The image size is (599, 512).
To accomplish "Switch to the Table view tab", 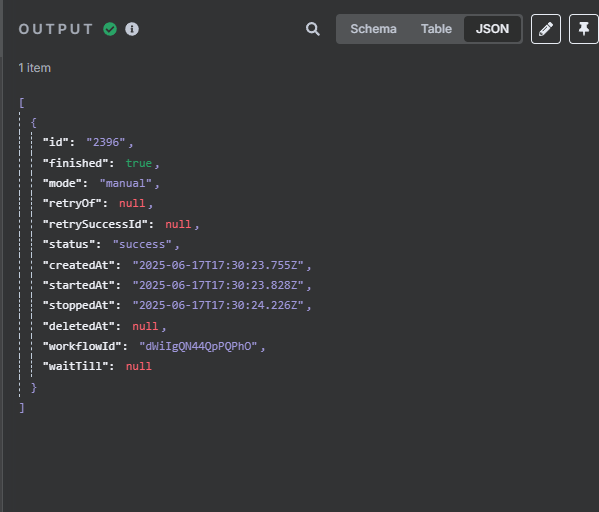I will [436, 29].
